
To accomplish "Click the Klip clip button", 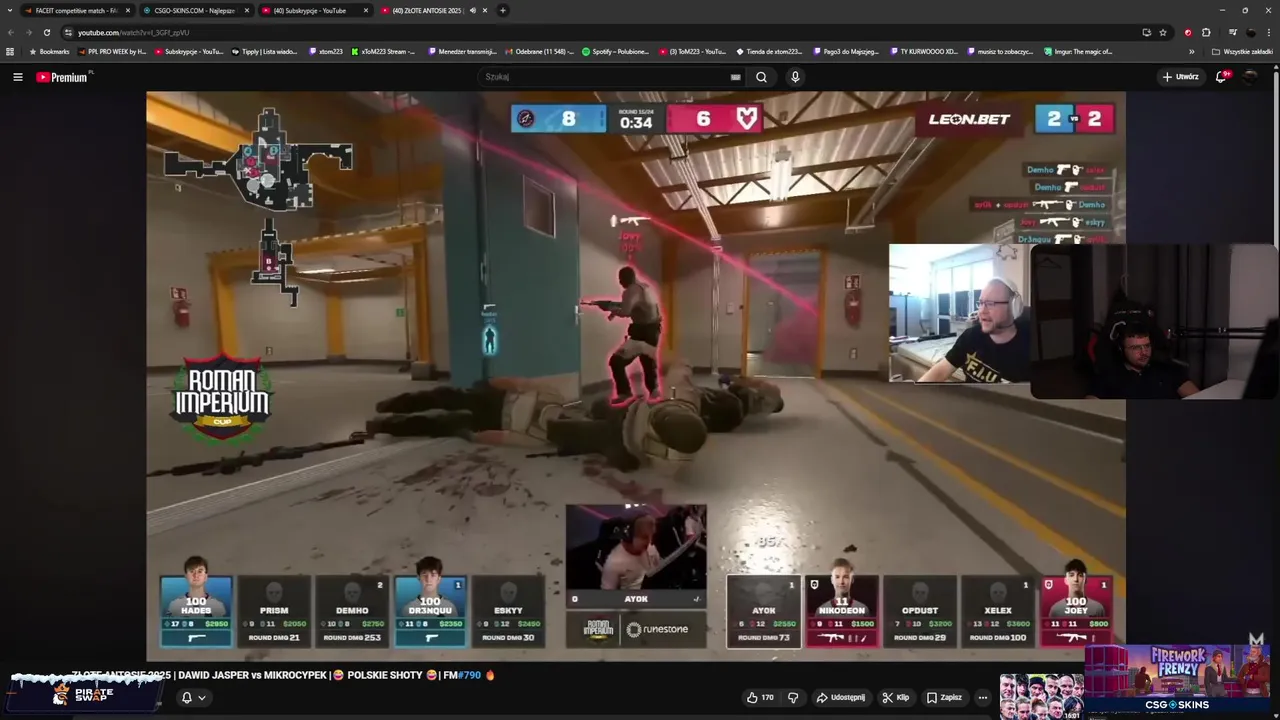I will pyautogui.click(x=895, y=697).
